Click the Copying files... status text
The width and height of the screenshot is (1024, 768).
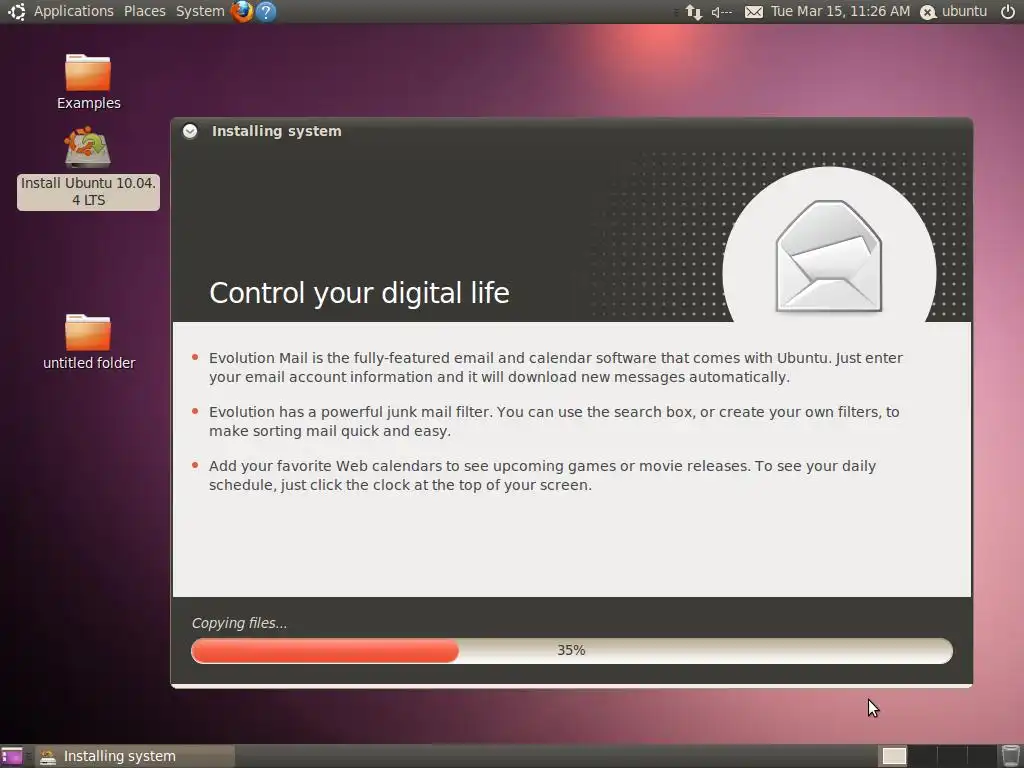tap(239, 623)
